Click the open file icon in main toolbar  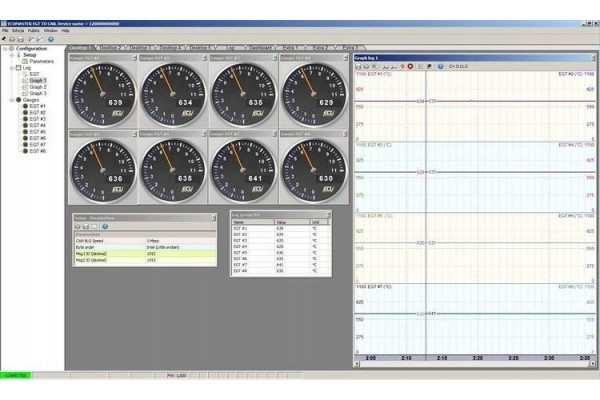coord(12,39)
